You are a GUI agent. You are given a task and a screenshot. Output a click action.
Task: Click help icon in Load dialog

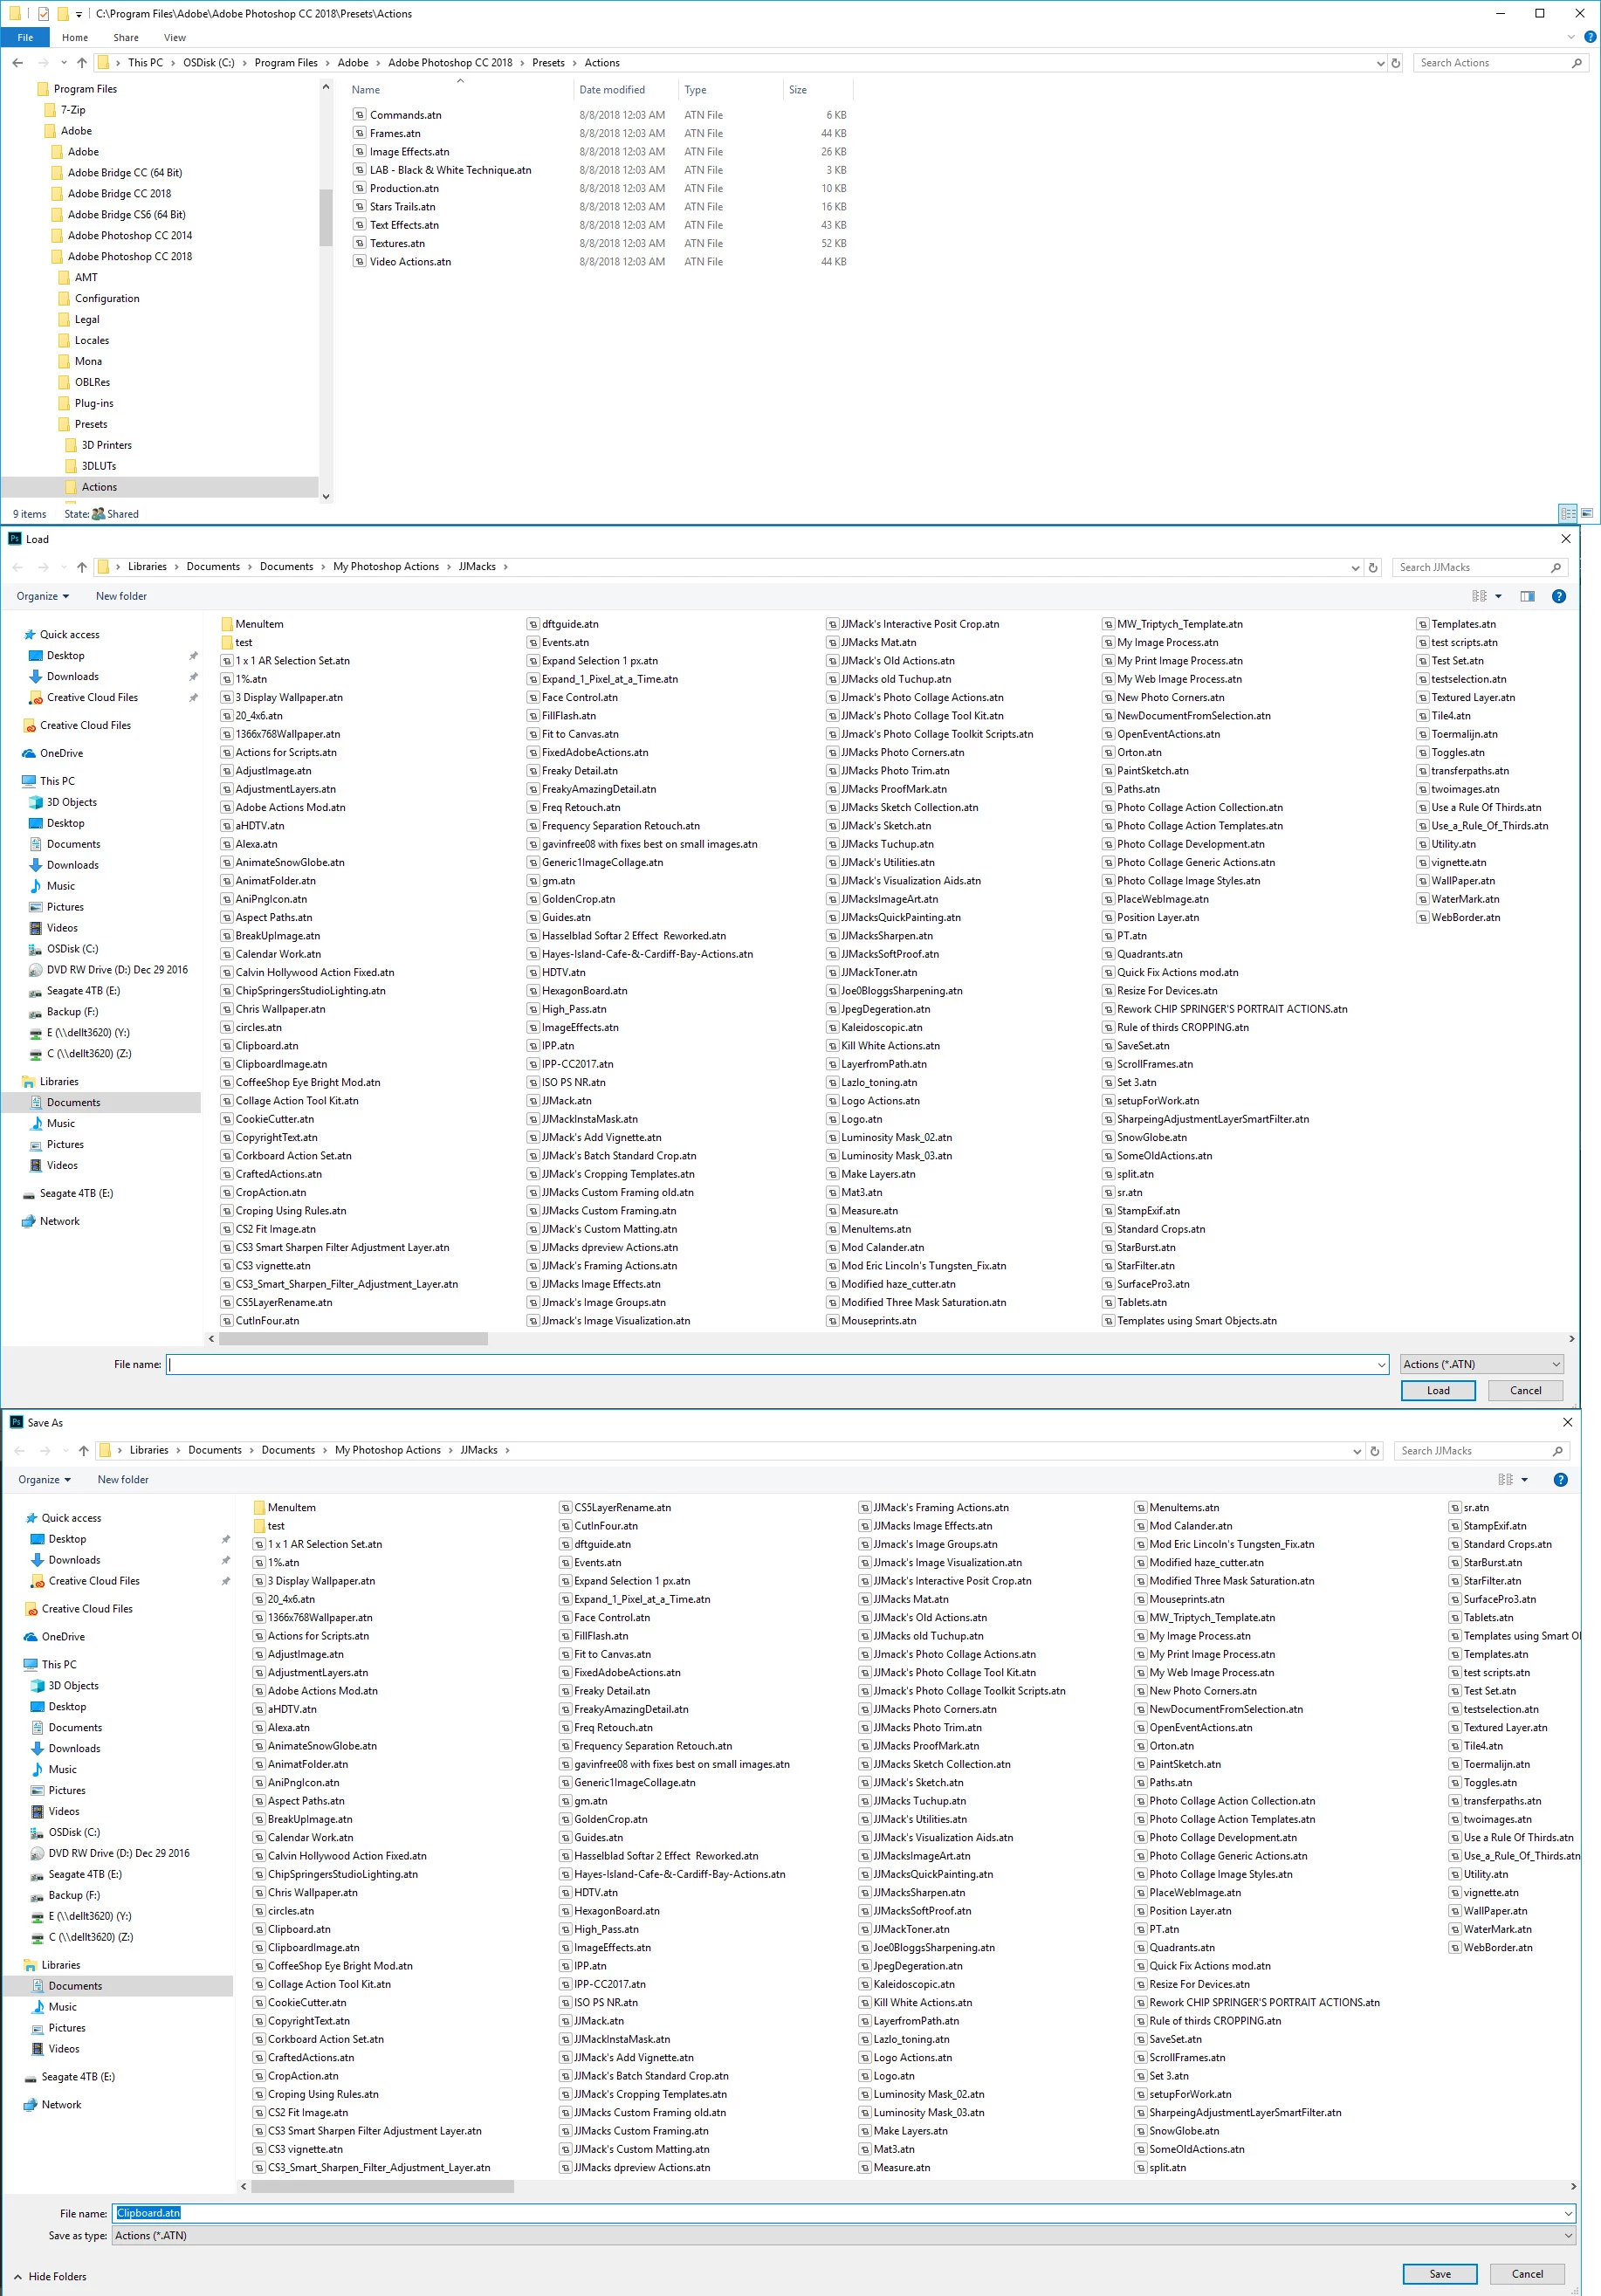click(x=1558, y=596)
